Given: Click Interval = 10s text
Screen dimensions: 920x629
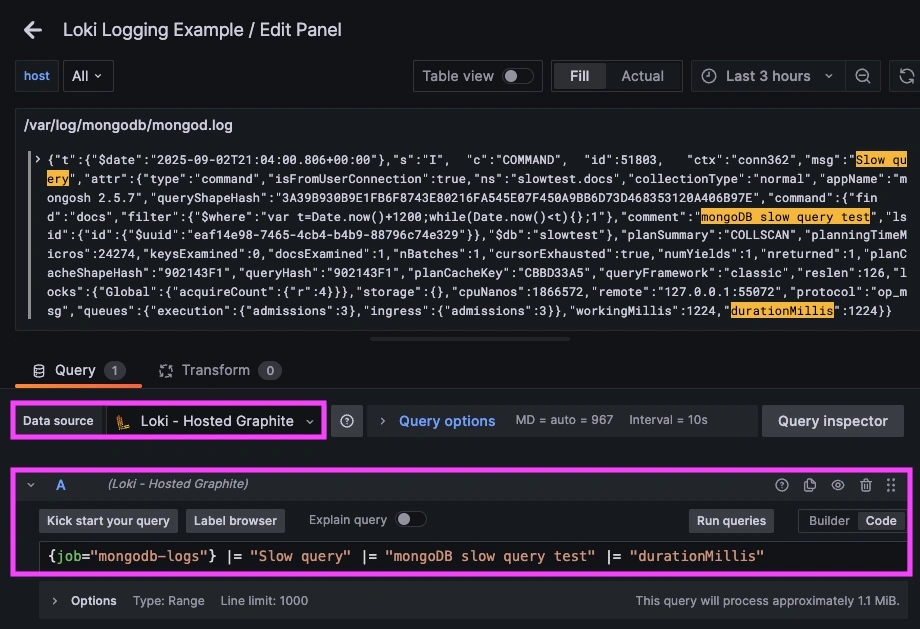Looking at the screenshot, I should click(668, 420).
